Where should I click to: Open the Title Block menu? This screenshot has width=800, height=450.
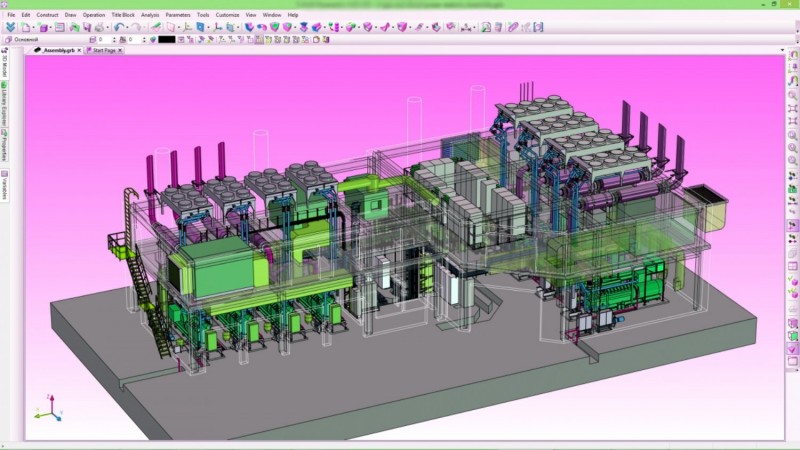tap(123, 15)
